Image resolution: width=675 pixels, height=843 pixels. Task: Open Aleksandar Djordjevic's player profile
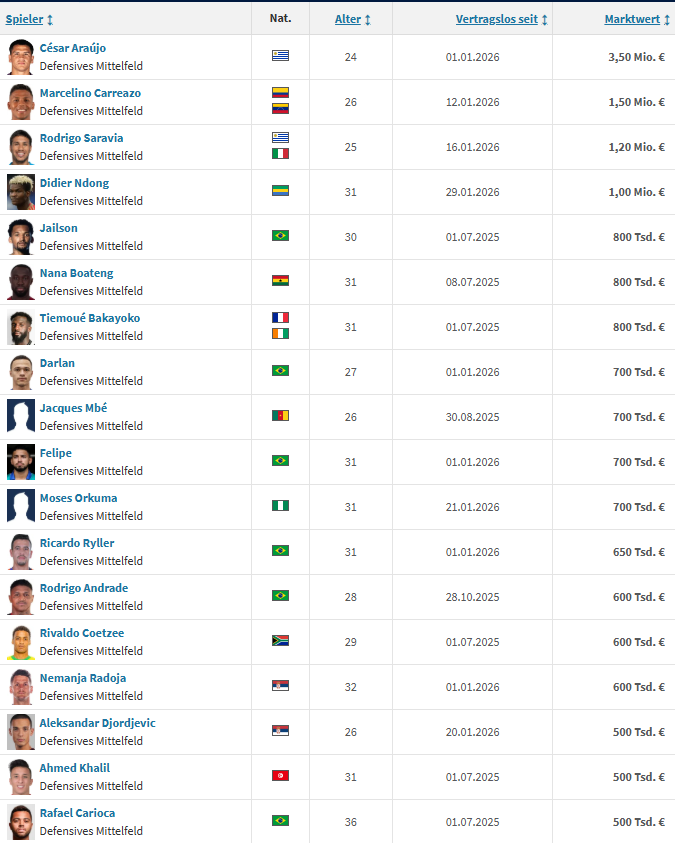coord(97,723)
